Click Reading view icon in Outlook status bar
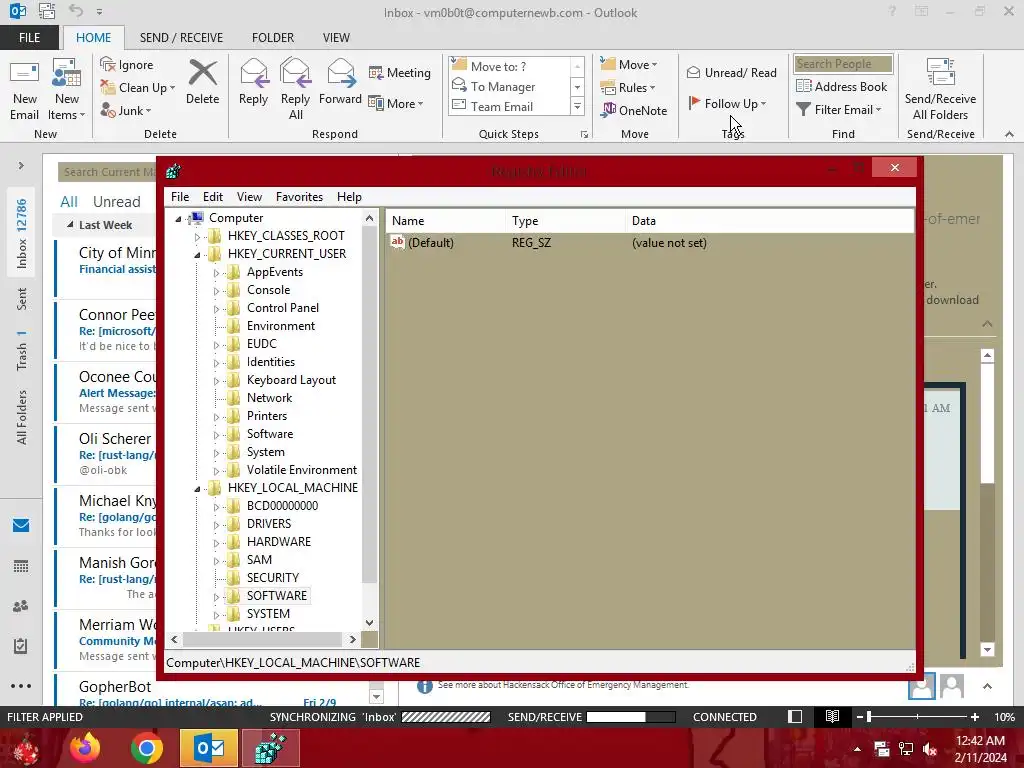 tap(832, 716)
